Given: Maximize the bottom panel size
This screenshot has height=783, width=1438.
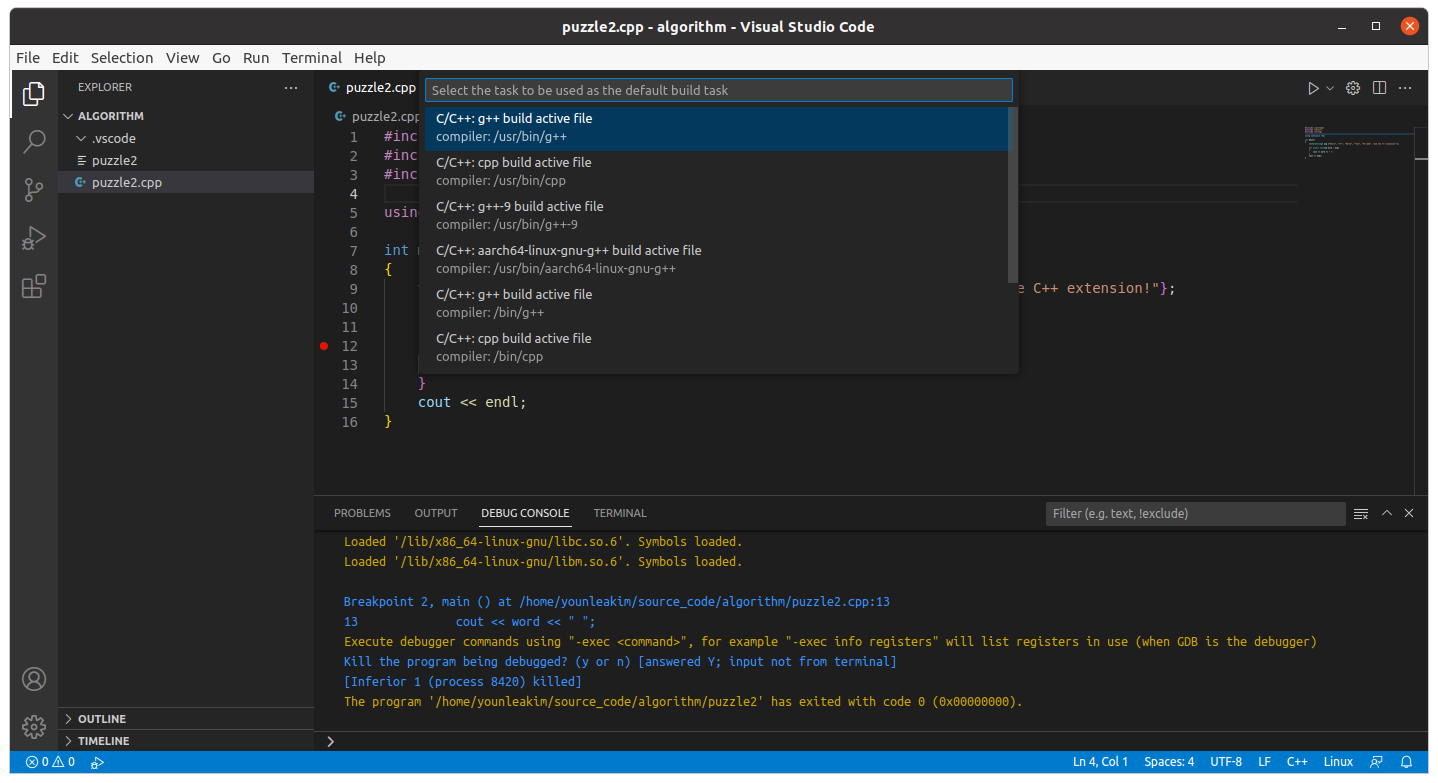Looking at the screenshot, I should click(1387, 513).
